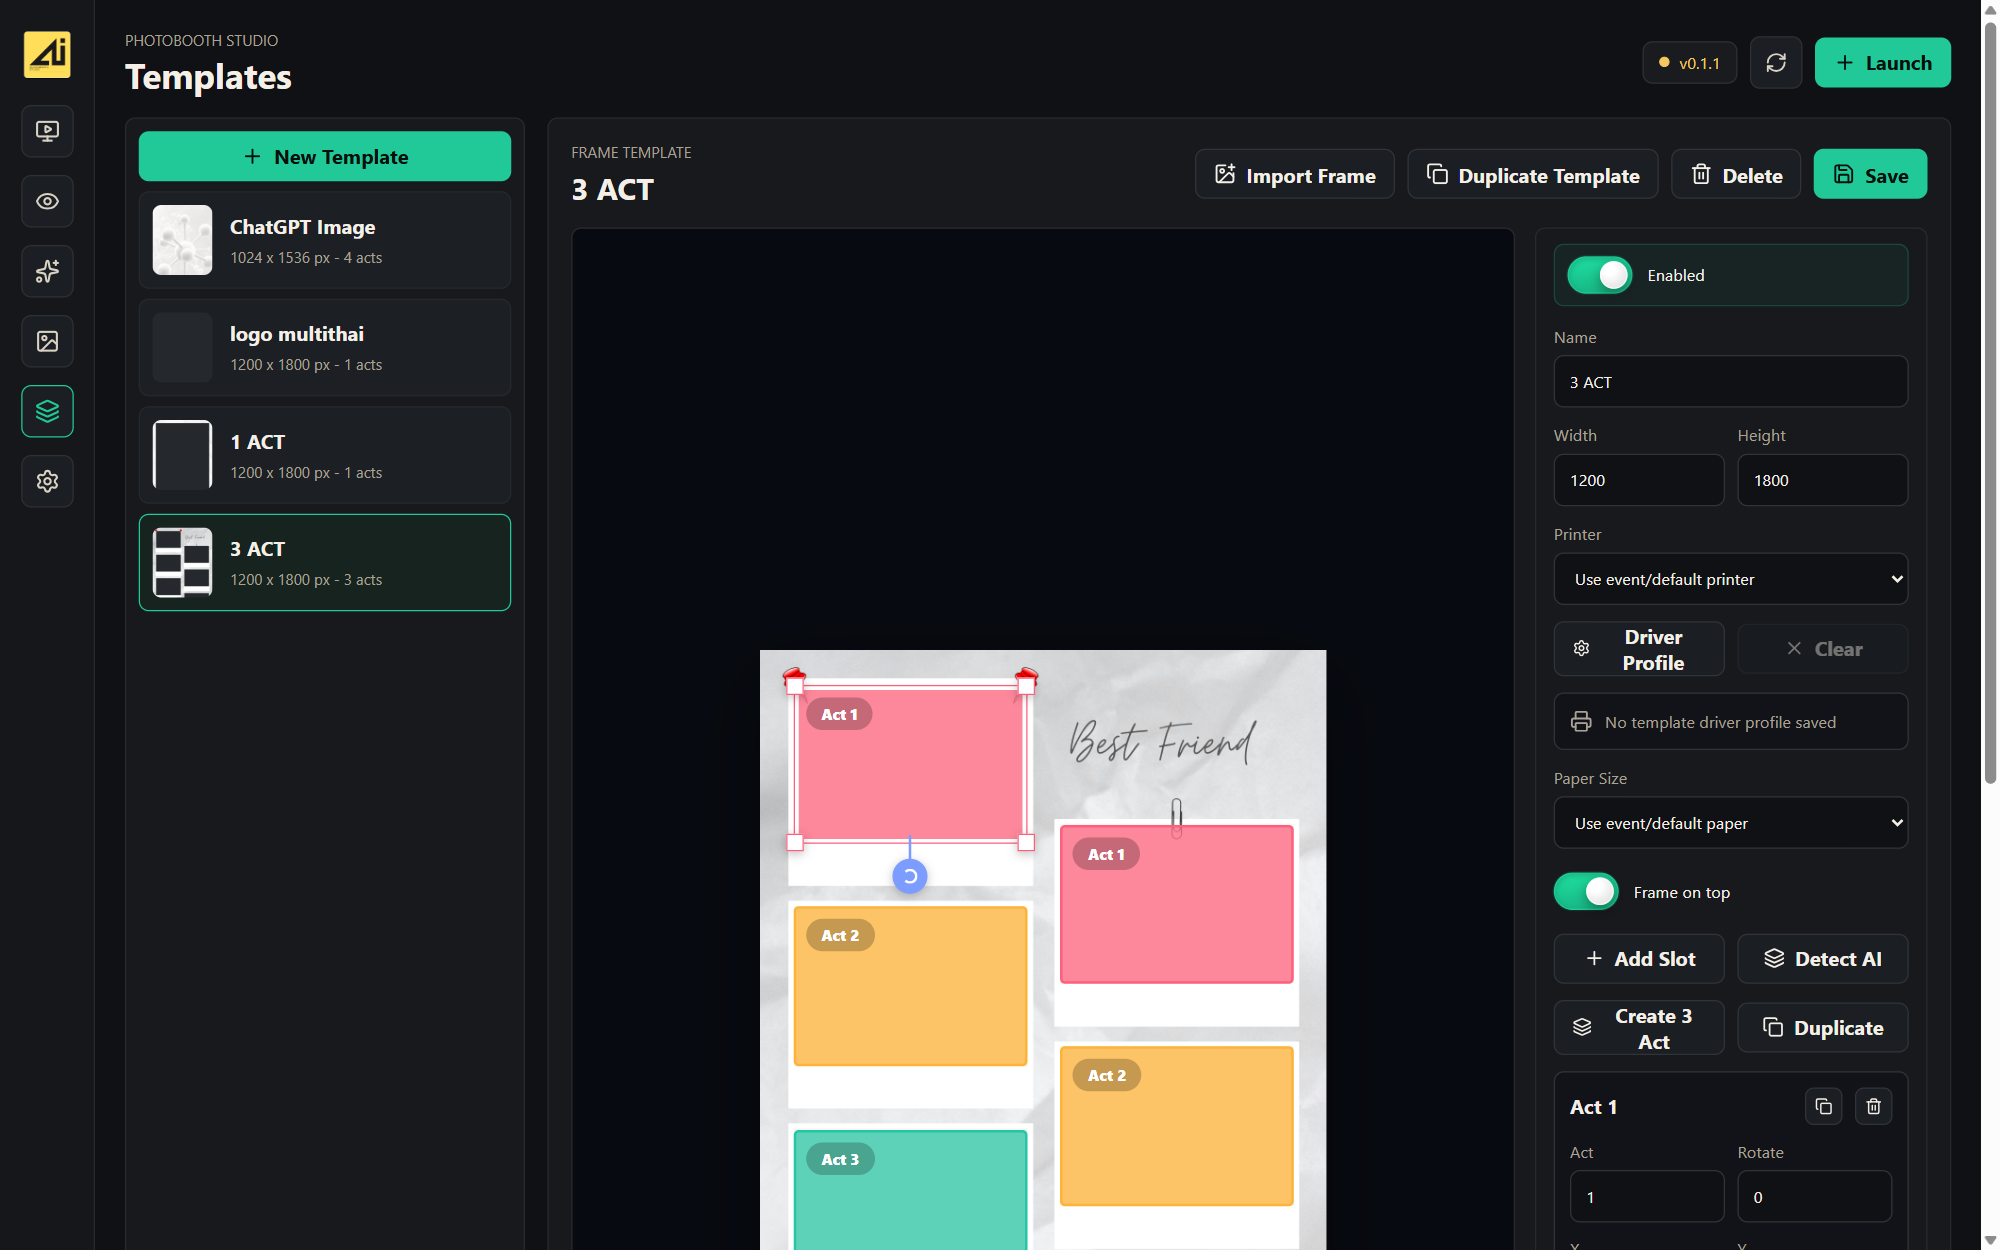Click the 3 ACT template thumbnail
Screen dimensions: 2000x1250
click(182, 562)
